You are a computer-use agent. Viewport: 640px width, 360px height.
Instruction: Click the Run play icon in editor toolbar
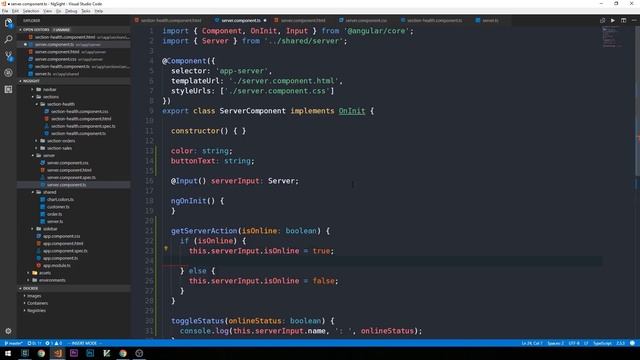[613, 20]
